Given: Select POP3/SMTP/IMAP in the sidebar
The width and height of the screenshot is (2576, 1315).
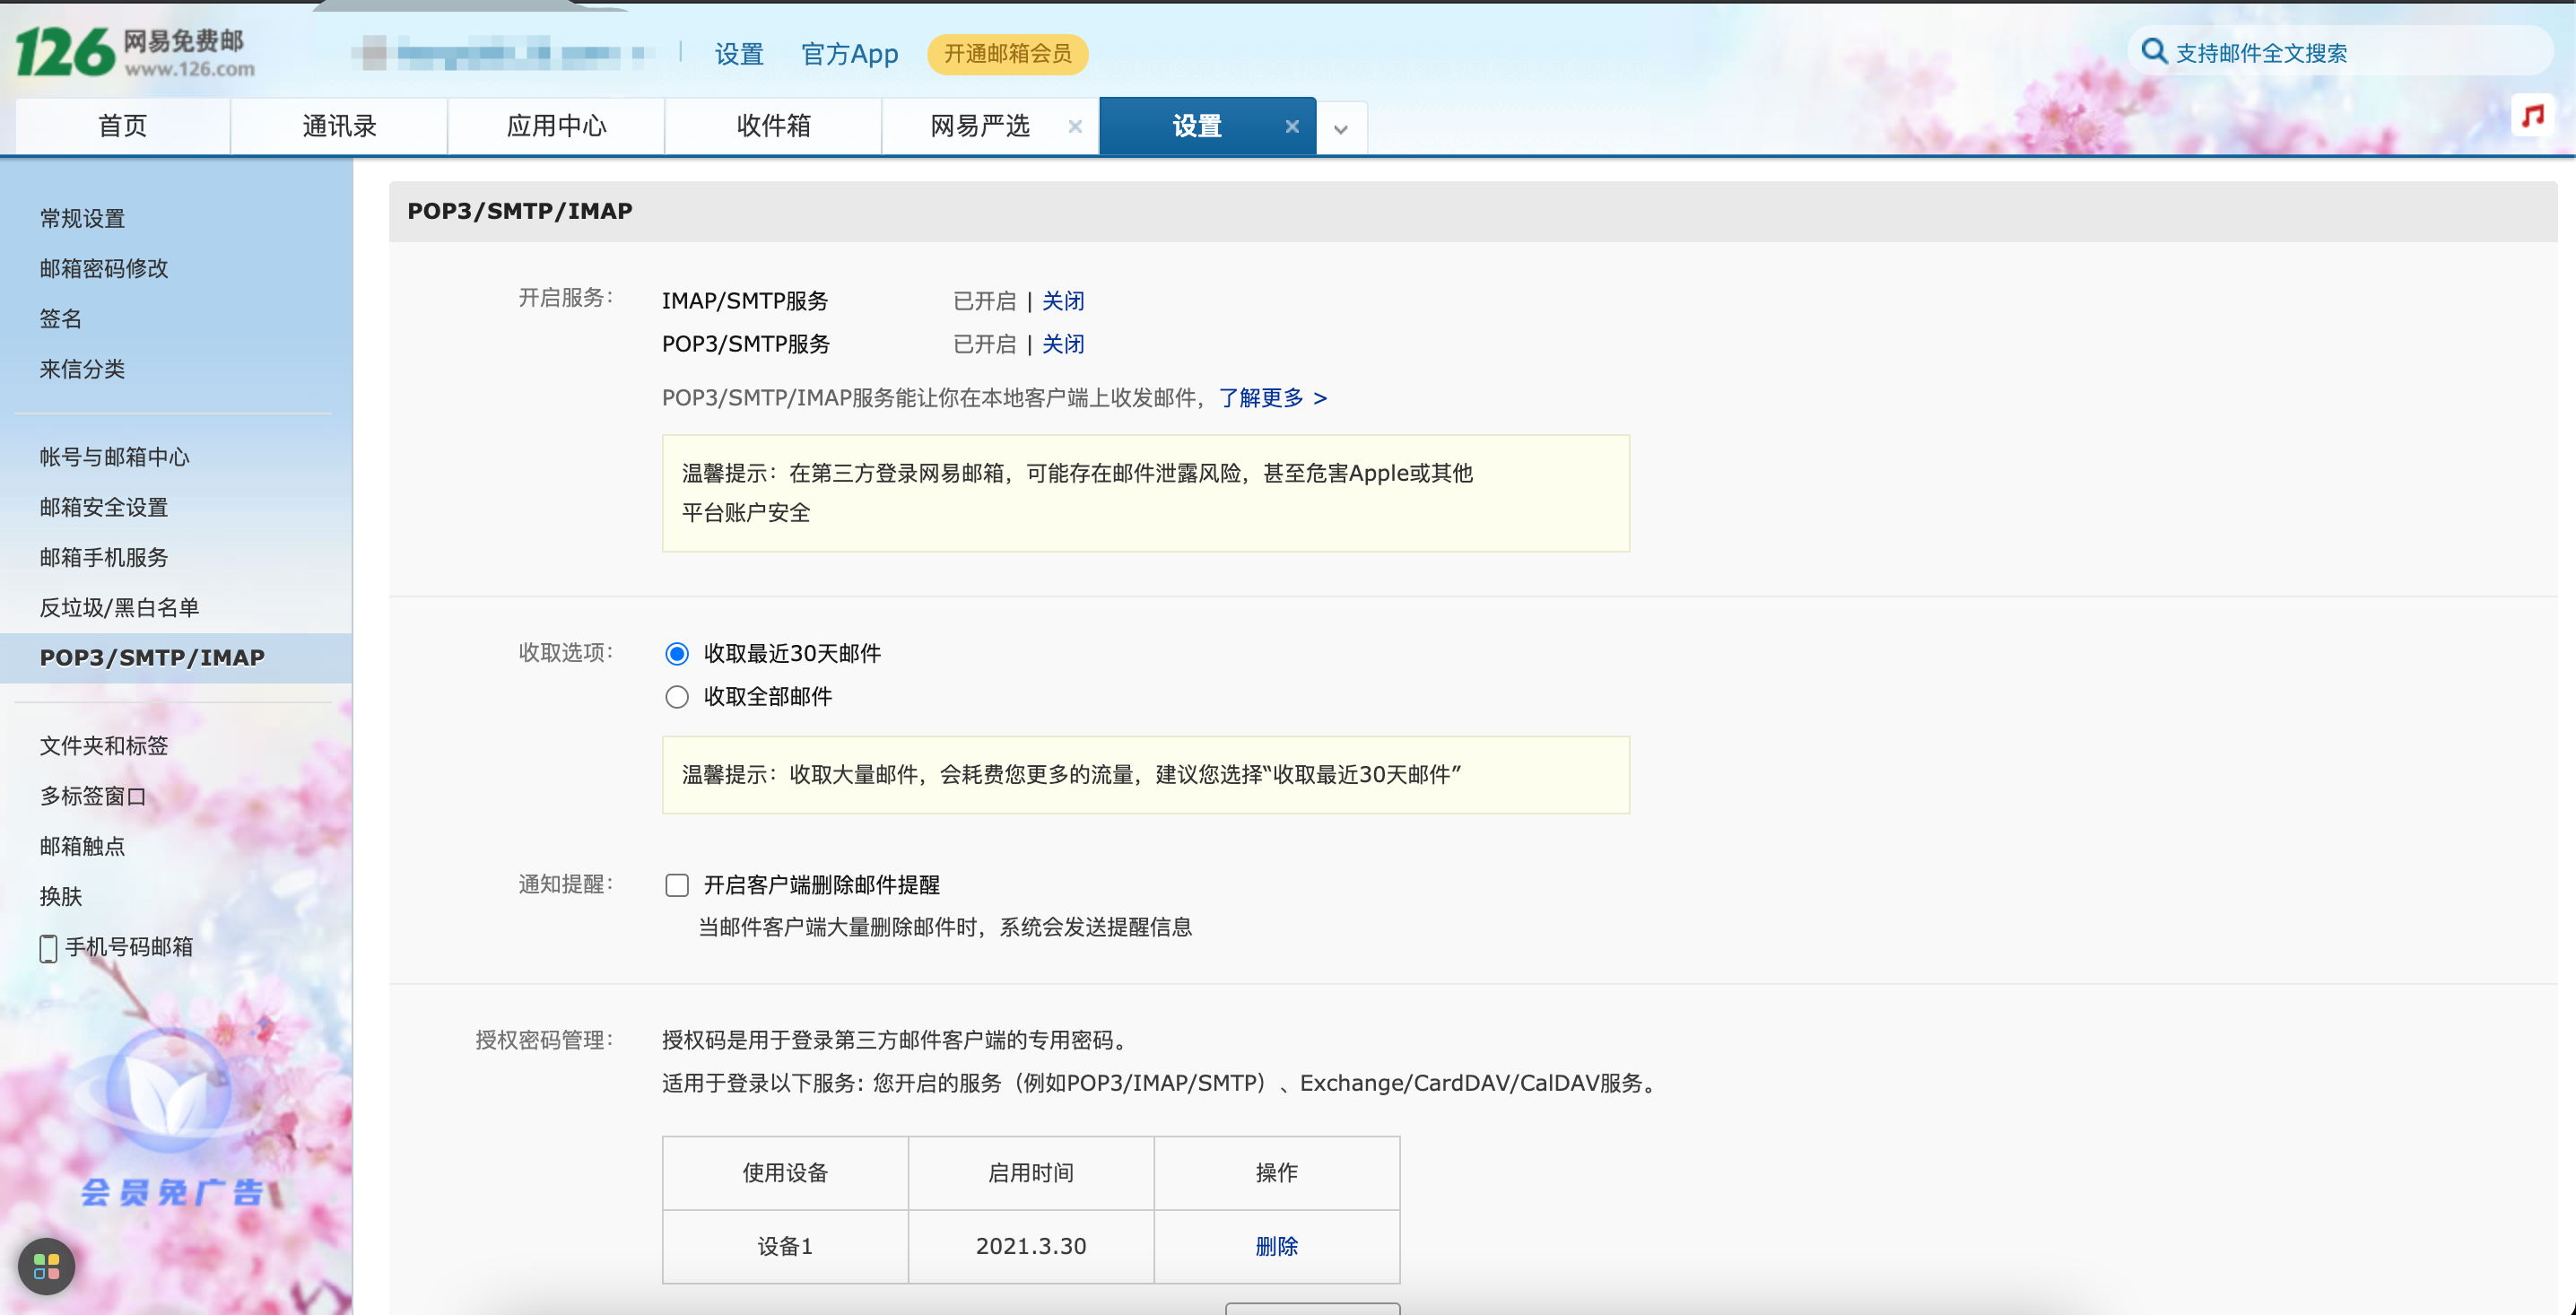Looking at the screenshot, I should point(176,658).
